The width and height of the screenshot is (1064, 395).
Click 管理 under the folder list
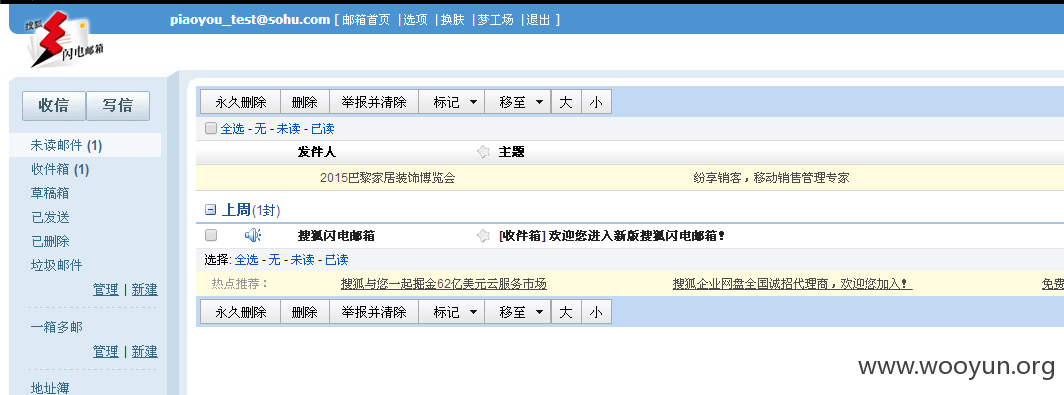tap(105, 290)
